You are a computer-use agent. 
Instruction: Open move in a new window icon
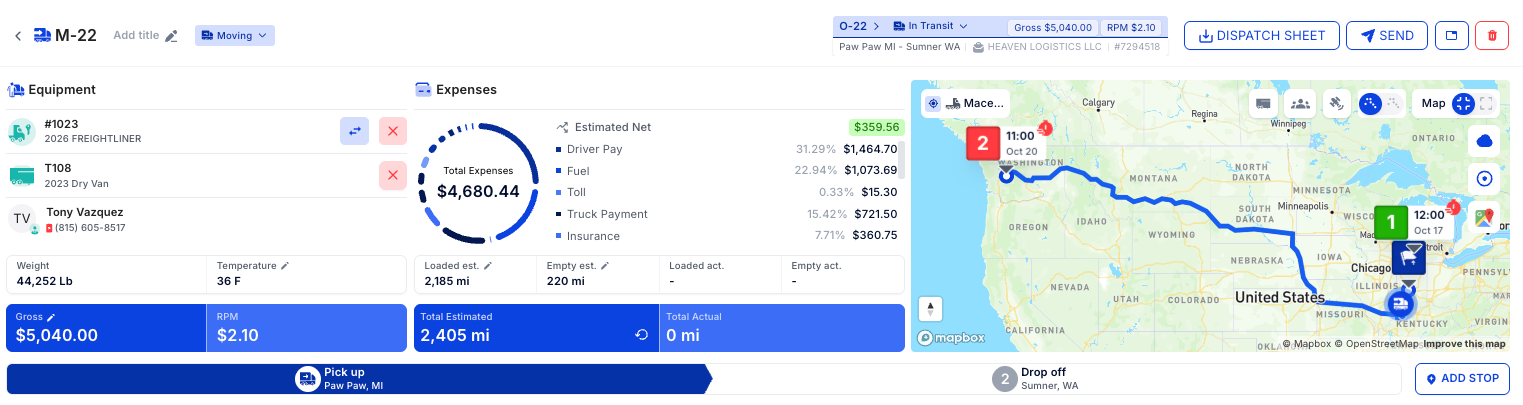pos(1451,36)
